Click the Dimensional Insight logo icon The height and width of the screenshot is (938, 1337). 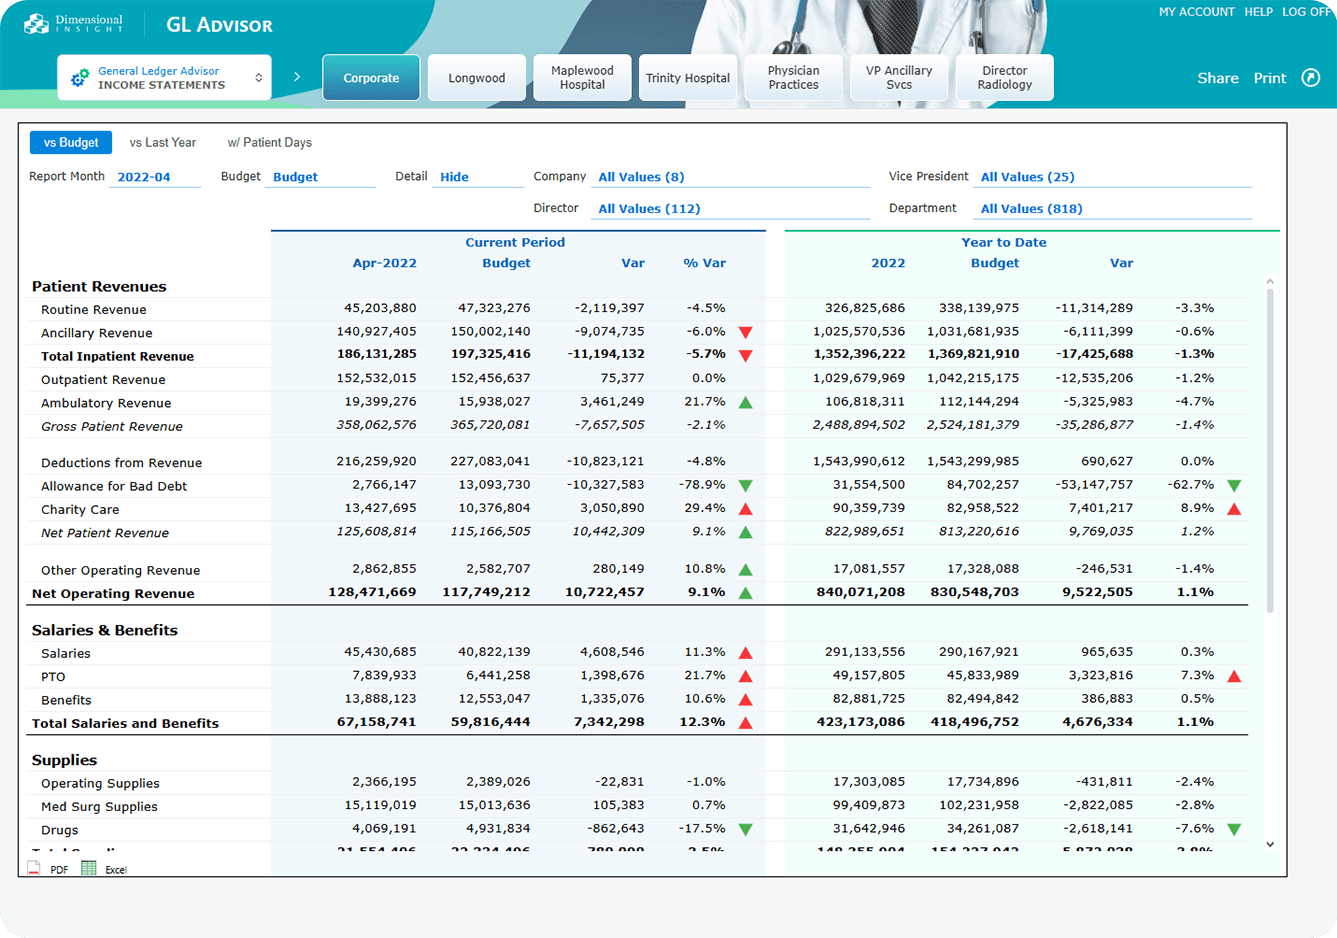37,24
